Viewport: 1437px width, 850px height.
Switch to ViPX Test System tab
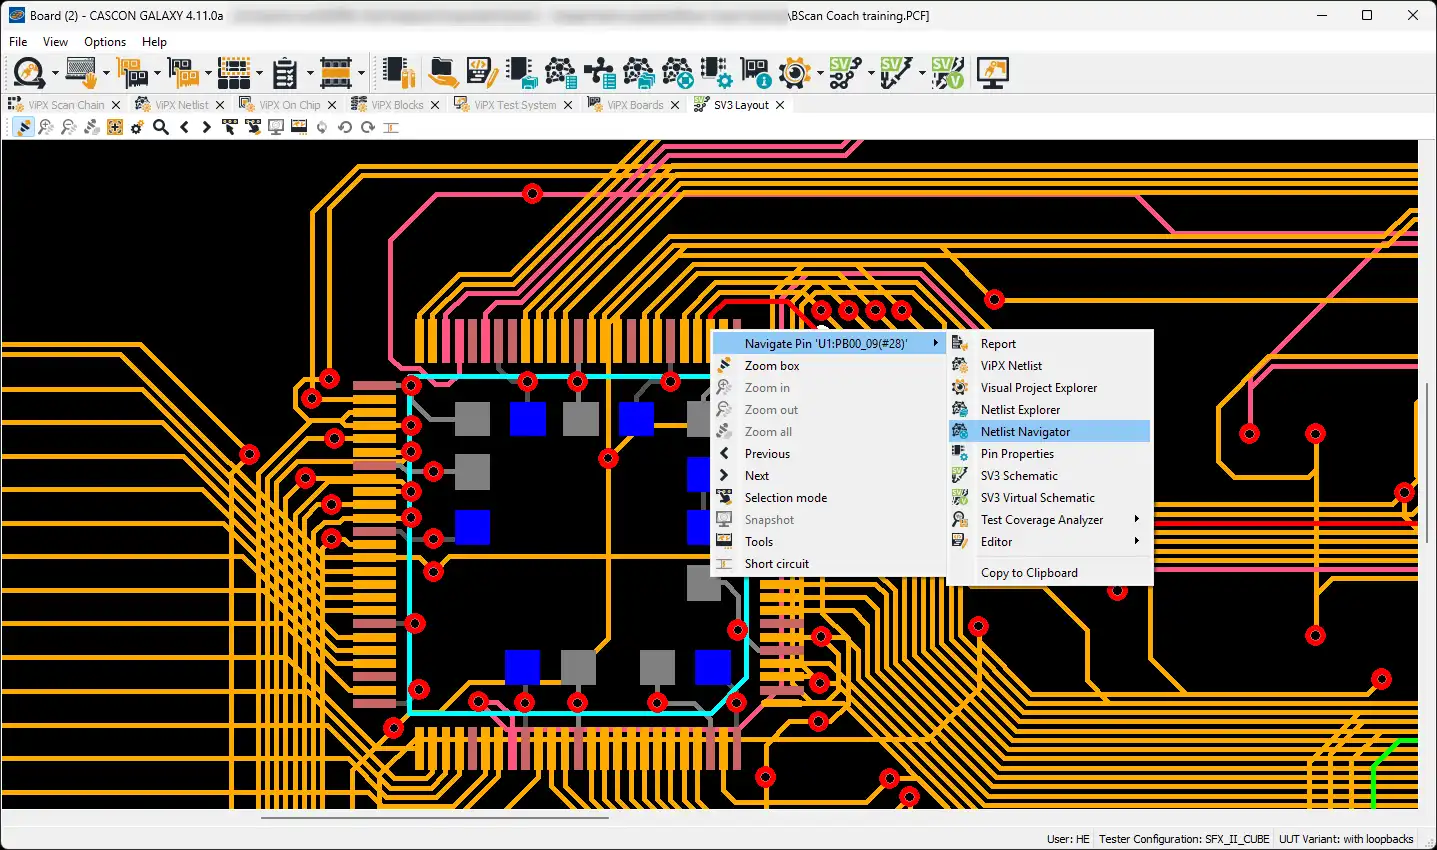[x=515, y=105]
